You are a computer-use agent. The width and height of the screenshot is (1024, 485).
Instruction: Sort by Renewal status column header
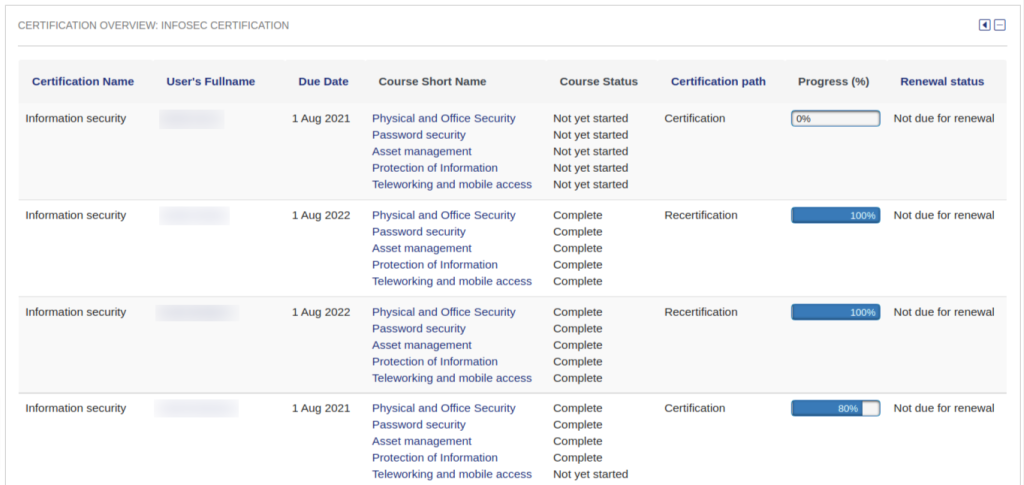942,82
